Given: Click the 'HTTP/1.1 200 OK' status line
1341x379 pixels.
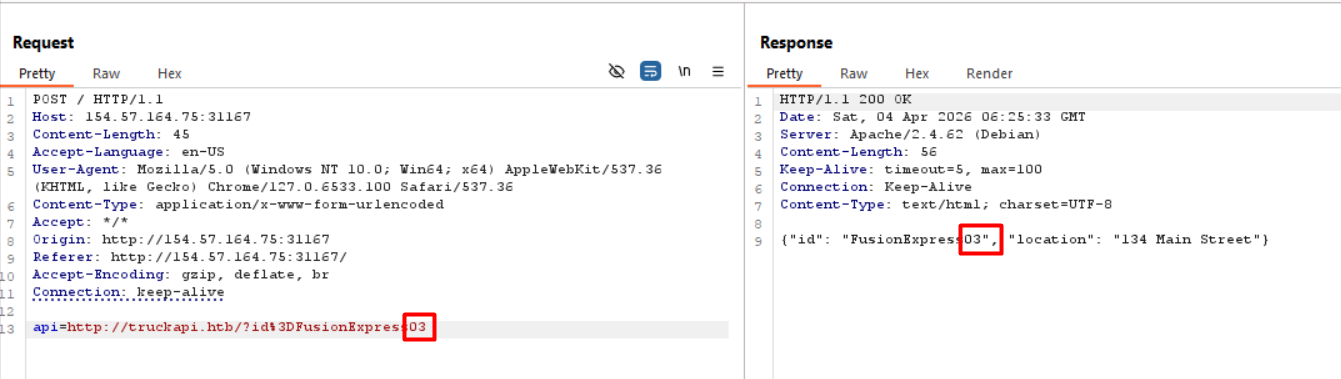Looking at the screenshot, I should [x=845, y=99].
